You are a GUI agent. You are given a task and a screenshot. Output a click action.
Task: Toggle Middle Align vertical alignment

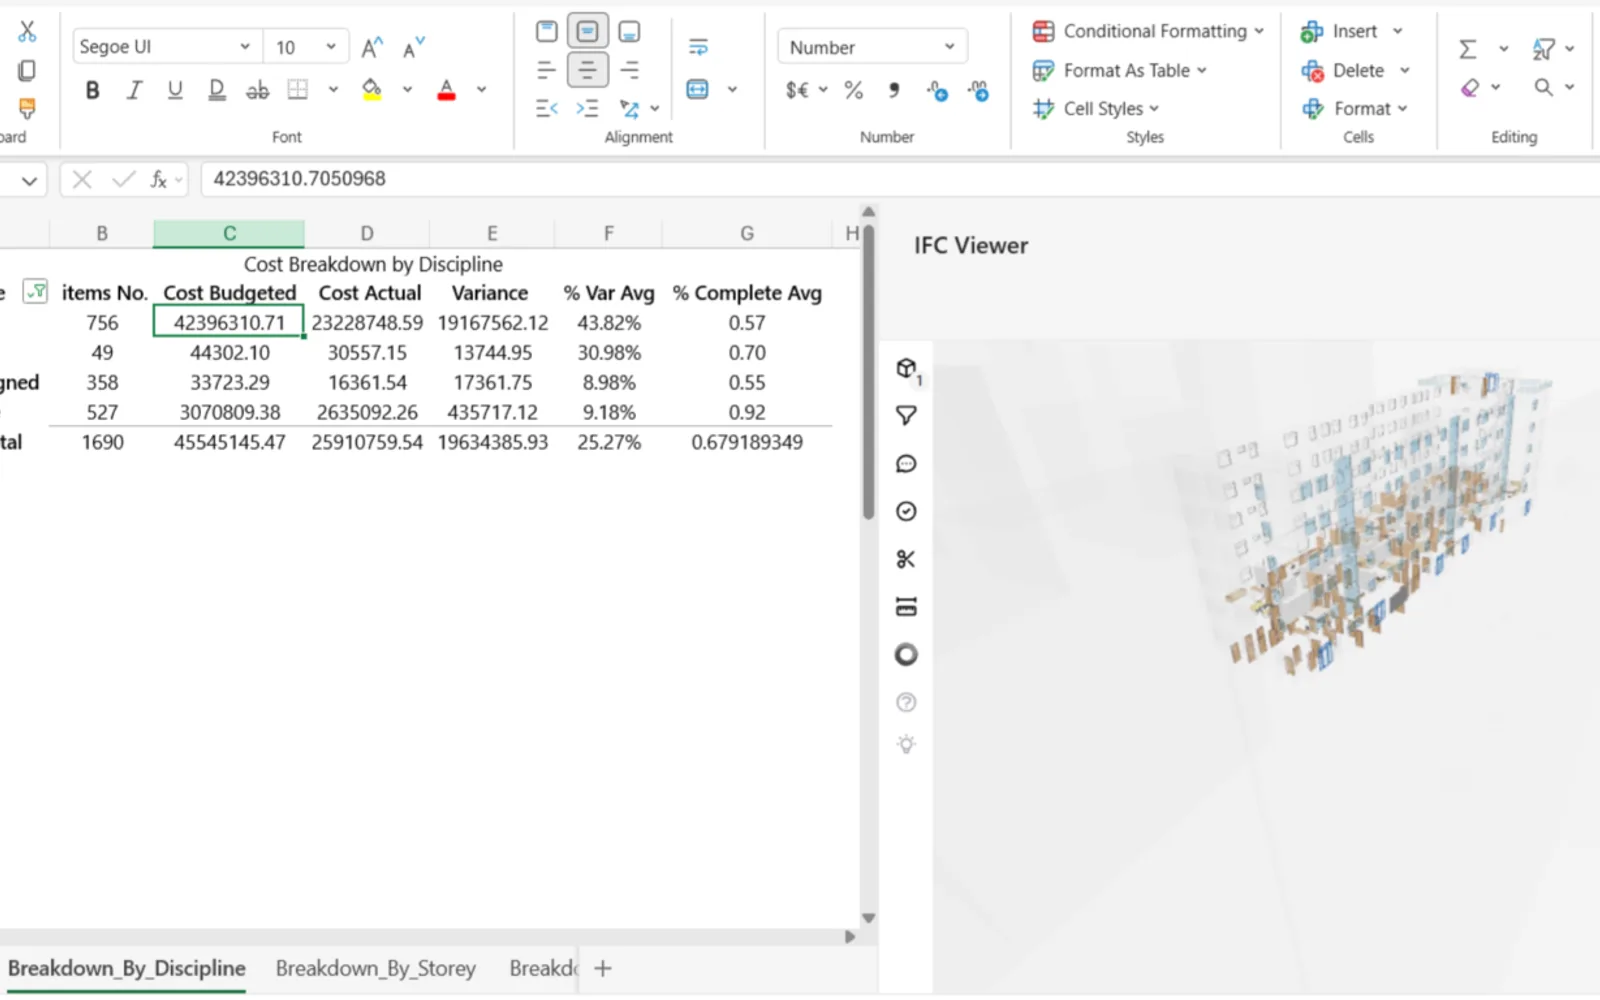(588, 32)
